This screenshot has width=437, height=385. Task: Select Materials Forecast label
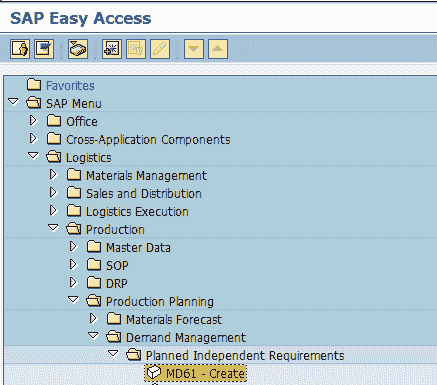174,320
